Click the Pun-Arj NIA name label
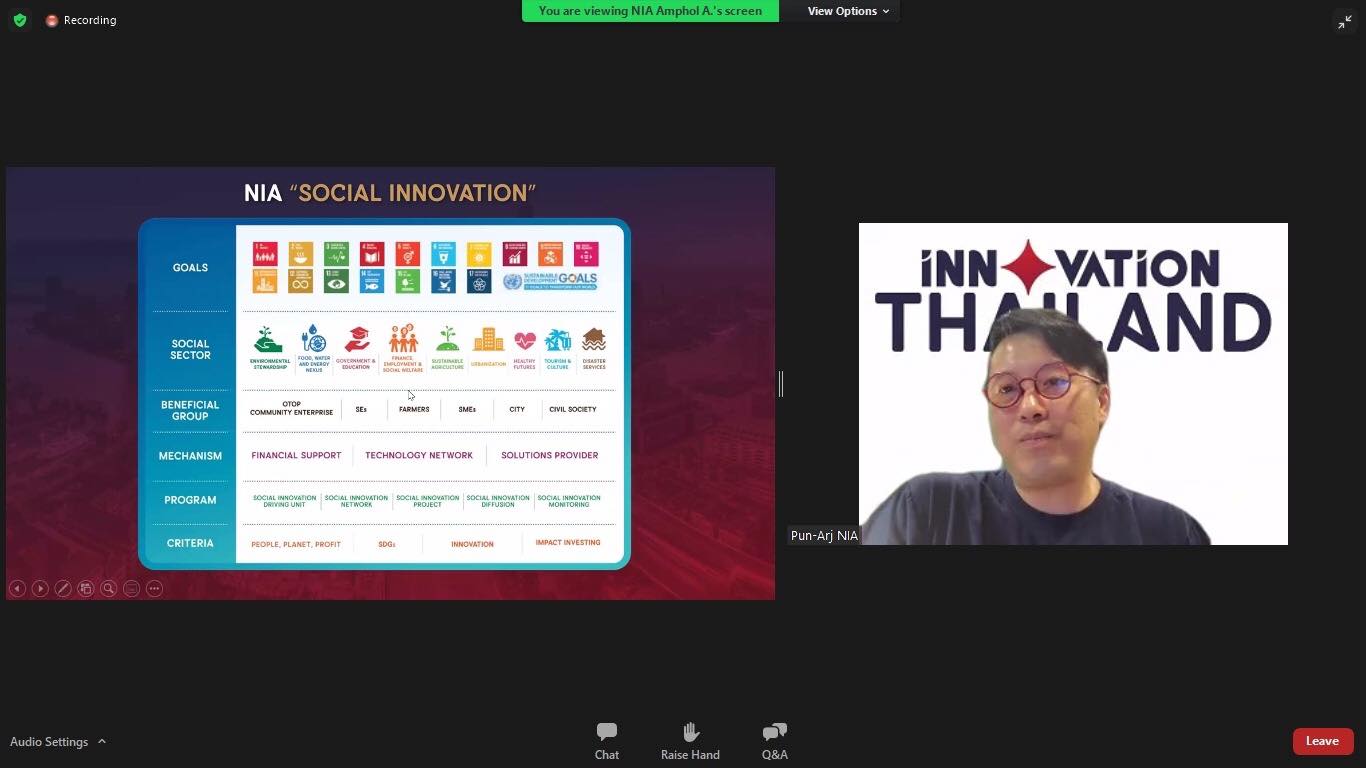Image resolution: width=1366 pixels, height=768 pixels. 824,536
